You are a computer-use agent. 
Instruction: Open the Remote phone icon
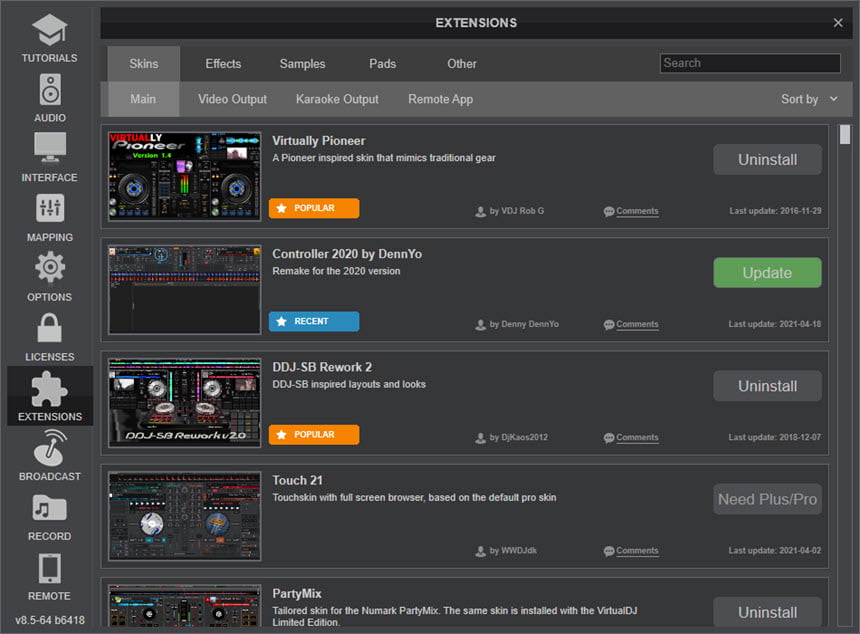tap(50, 568)
